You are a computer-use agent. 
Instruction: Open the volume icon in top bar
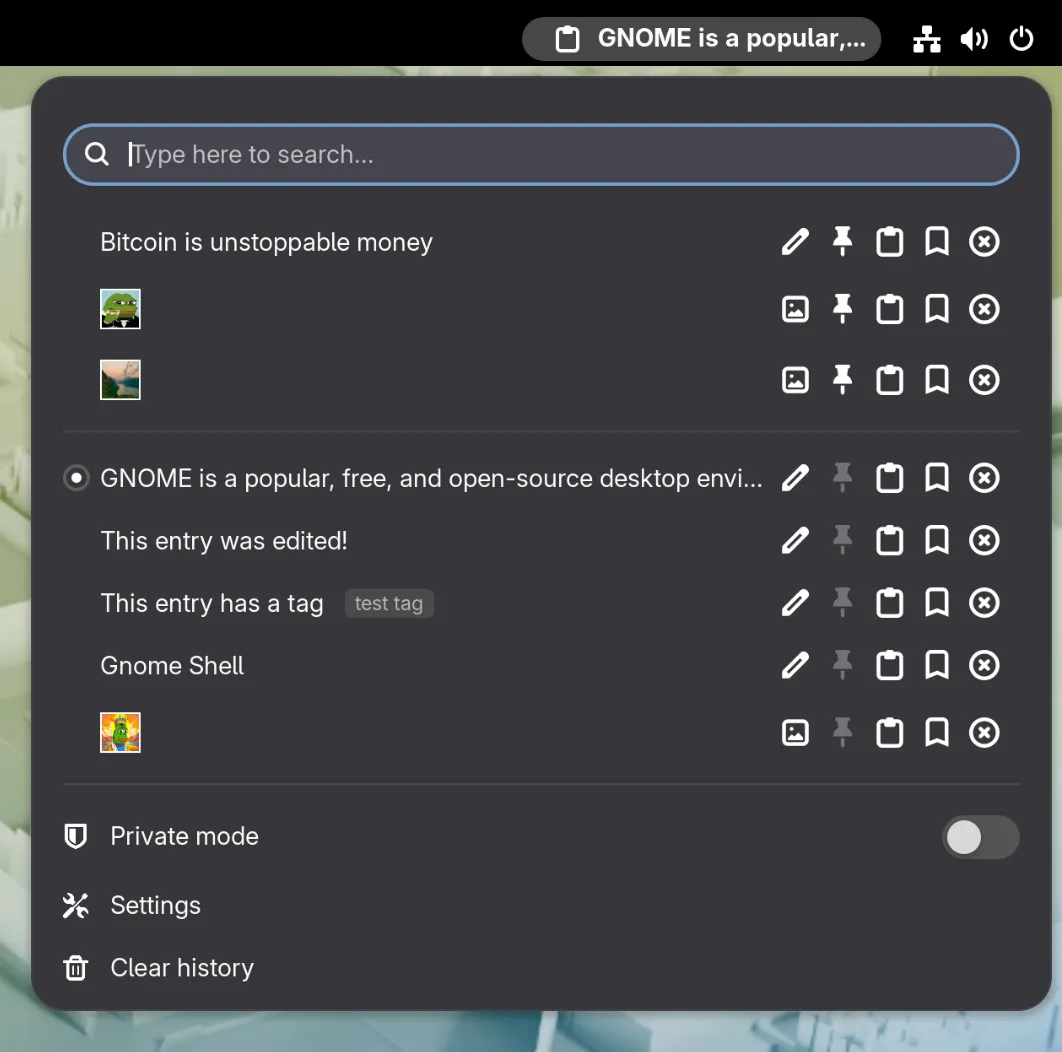pyautogui.click(x=974, y=39)
